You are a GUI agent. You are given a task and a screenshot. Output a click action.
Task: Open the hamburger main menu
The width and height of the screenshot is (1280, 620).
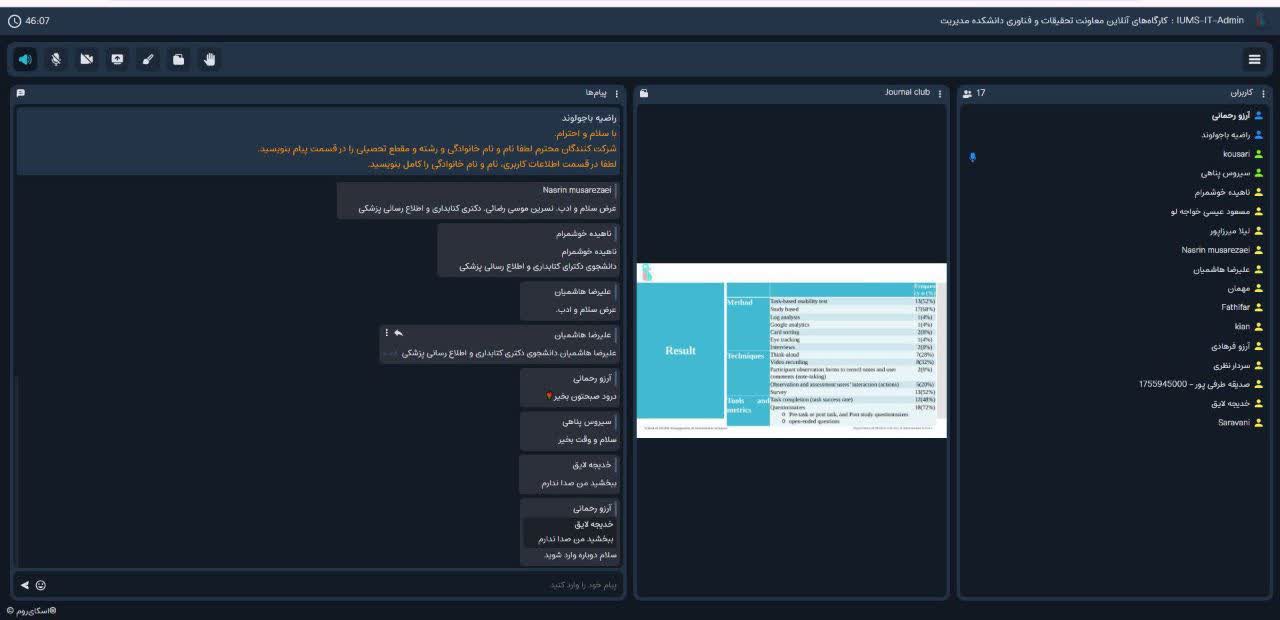pos(1254,60)
